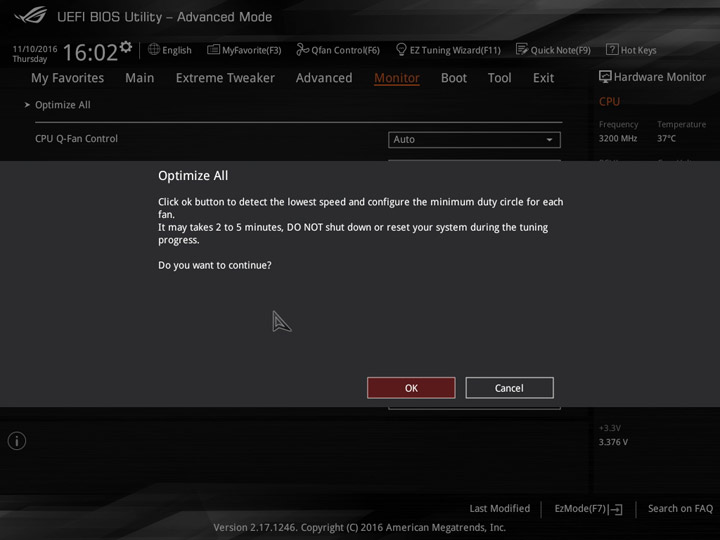
Task: Click the Qfan Control fan icon
Action: (x=302, y=50)
